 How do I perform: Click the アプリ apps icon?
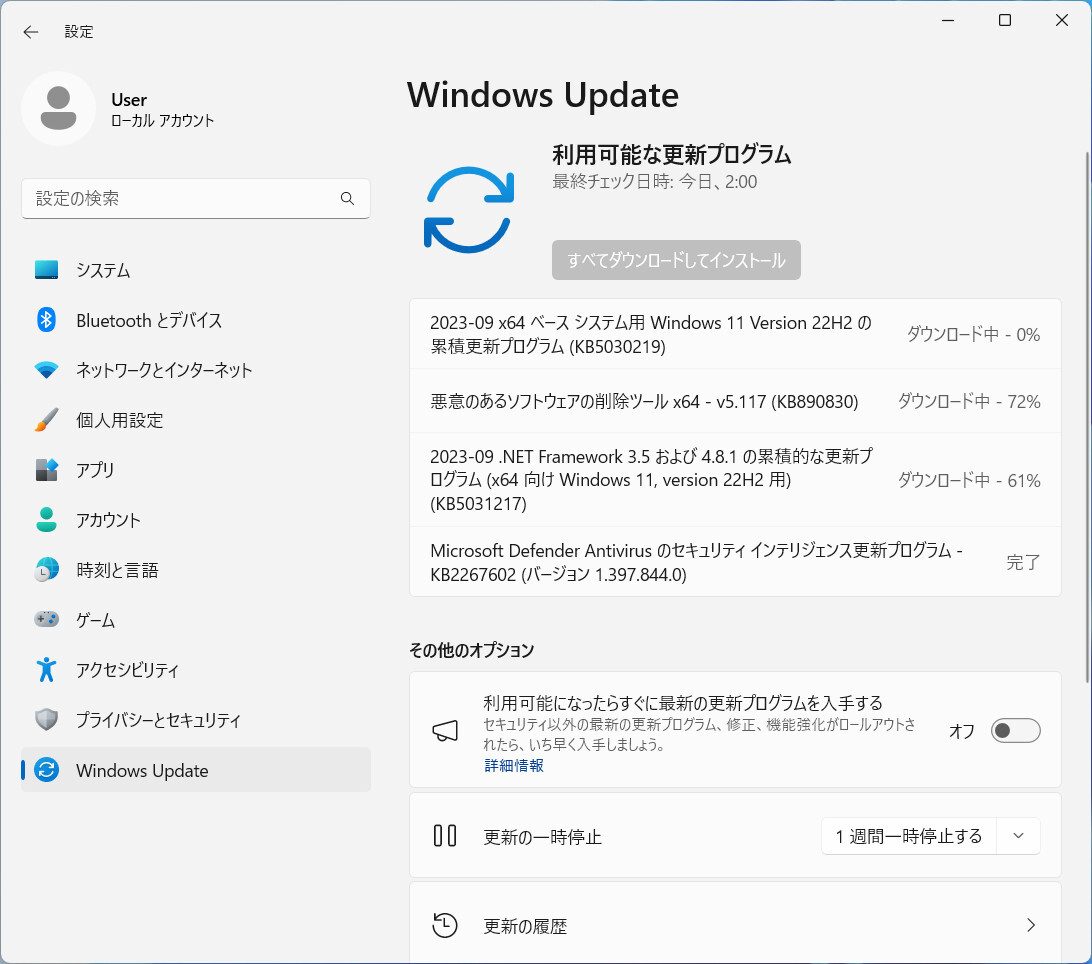point(47,470)
